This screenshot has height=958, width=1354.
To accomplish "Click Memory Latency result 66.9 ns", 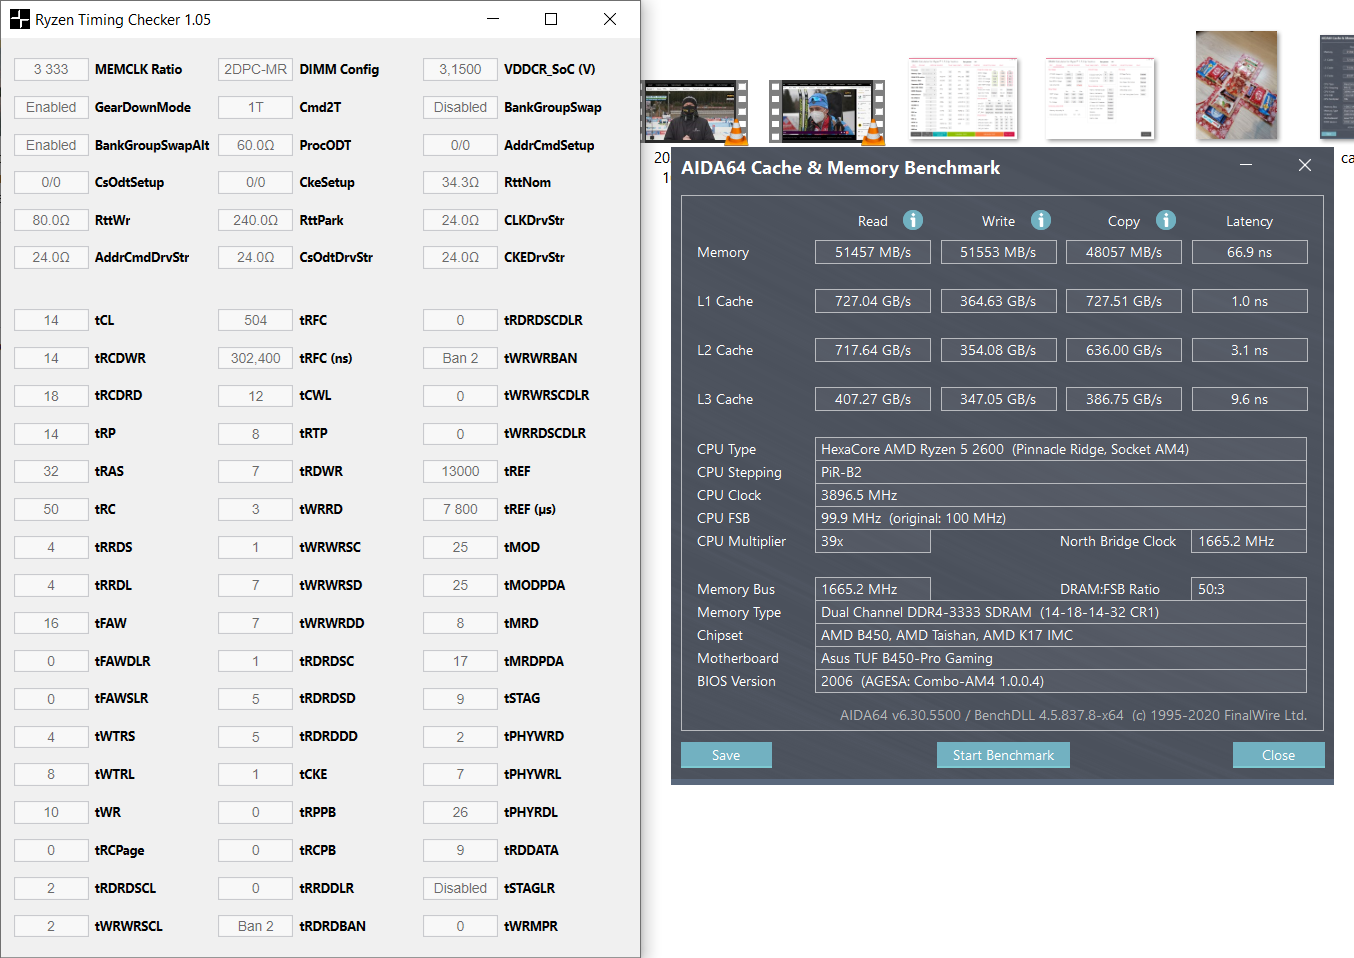I will pyautogui.click(x=1249, y=252).
